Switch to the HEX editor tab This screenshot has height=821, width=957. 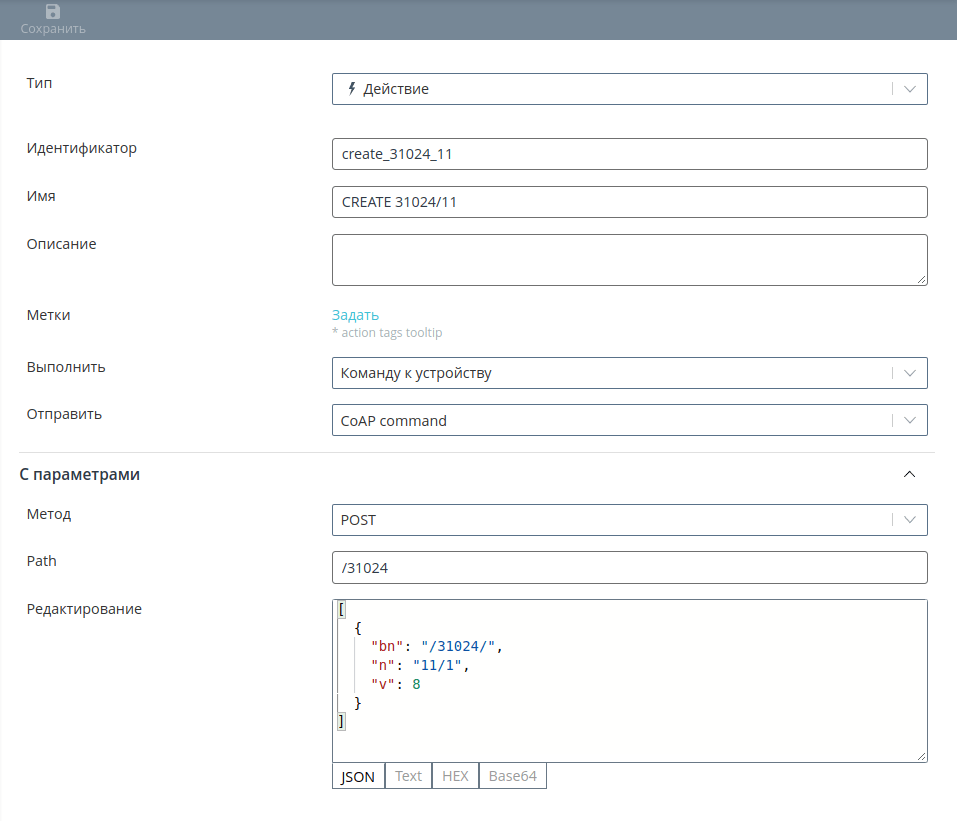(x=455, y=776)
